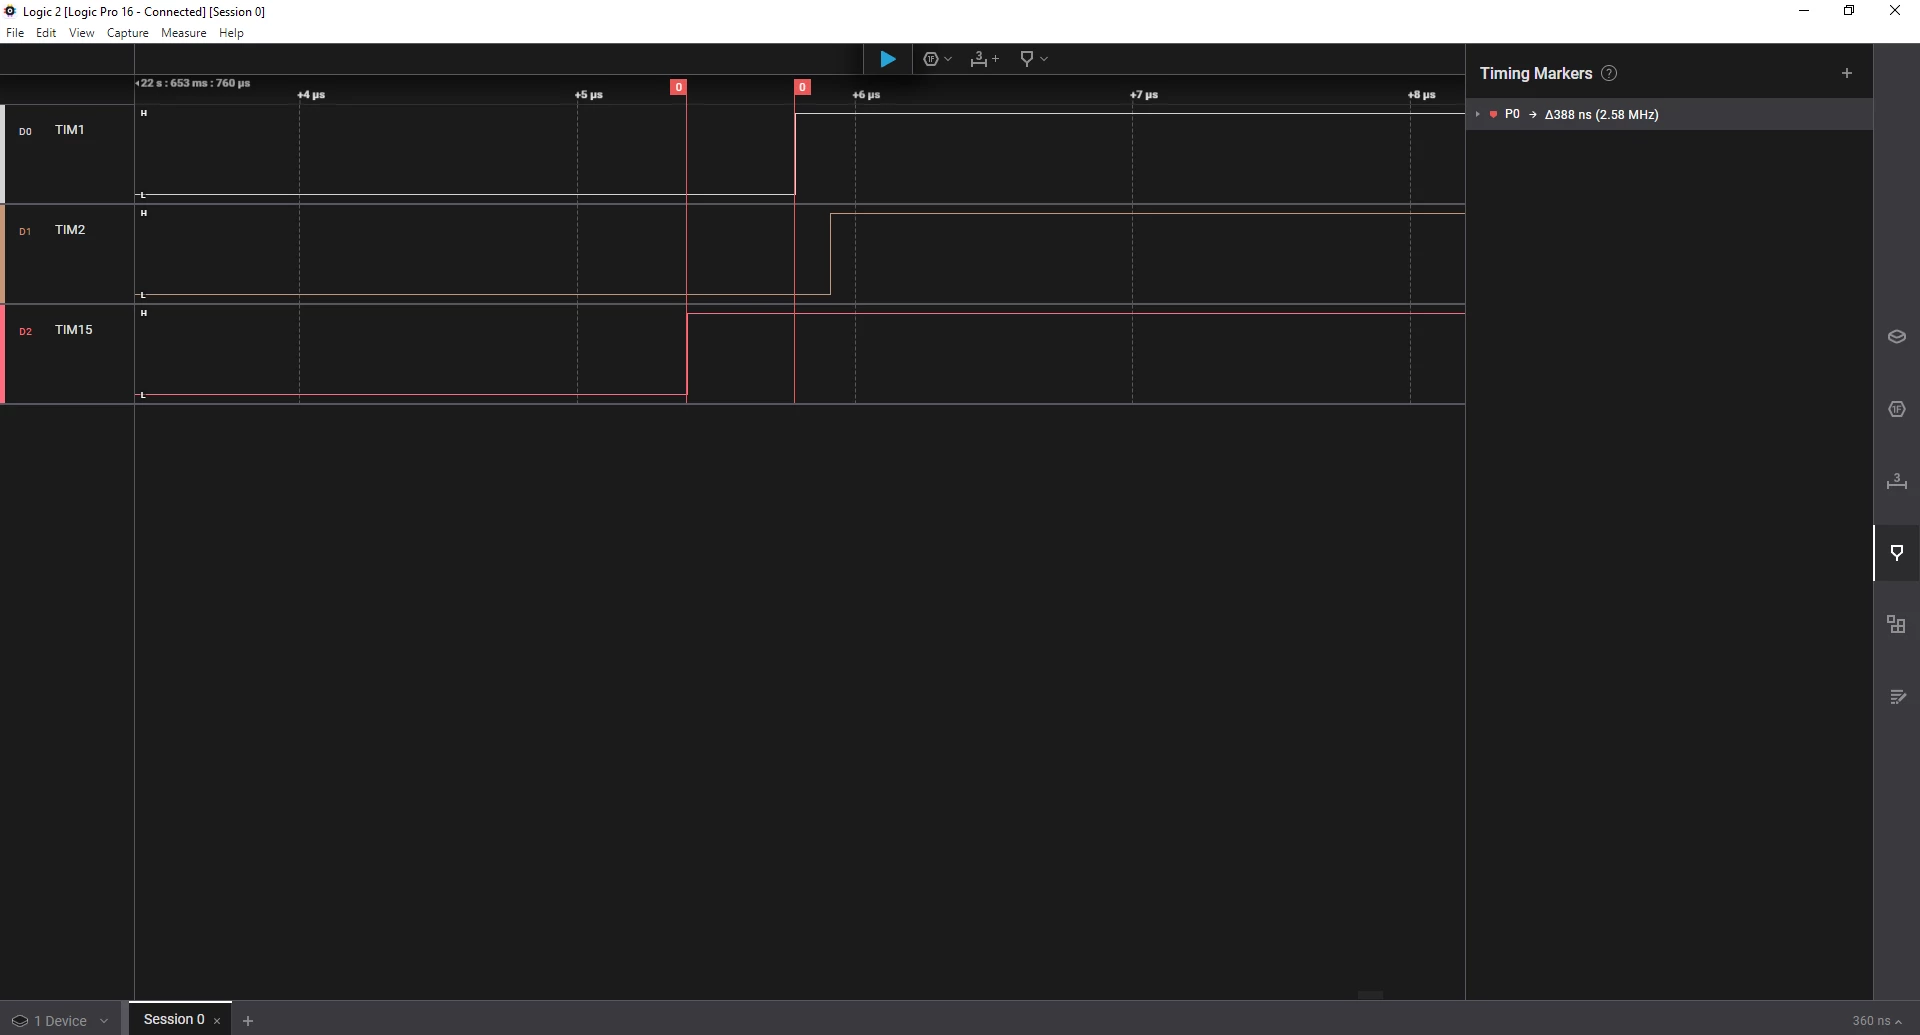
Task: Select the TIM2 channel label
Action: (70, 230)
